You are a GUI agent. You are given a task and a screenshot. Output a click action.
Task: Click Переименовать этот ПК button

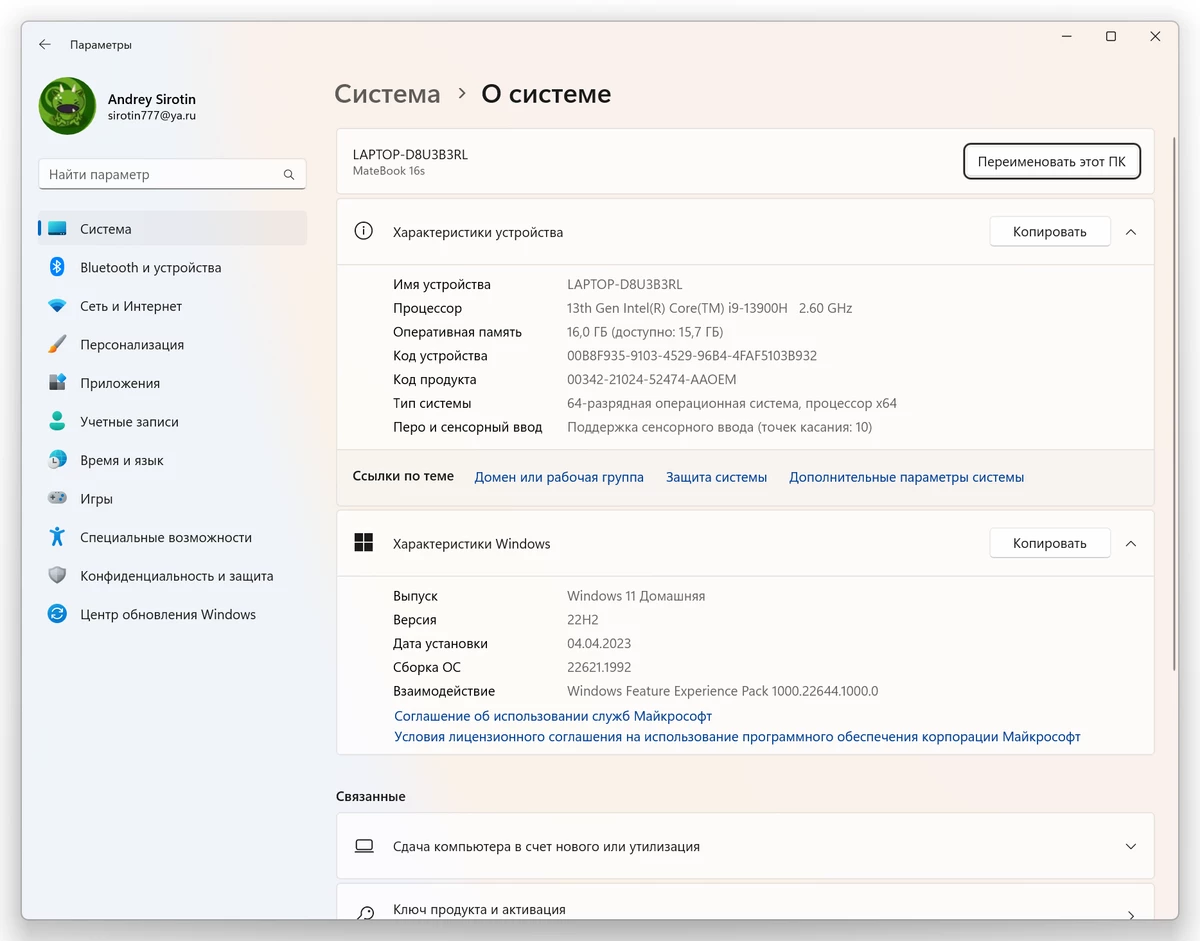[x=1051, y=161]
